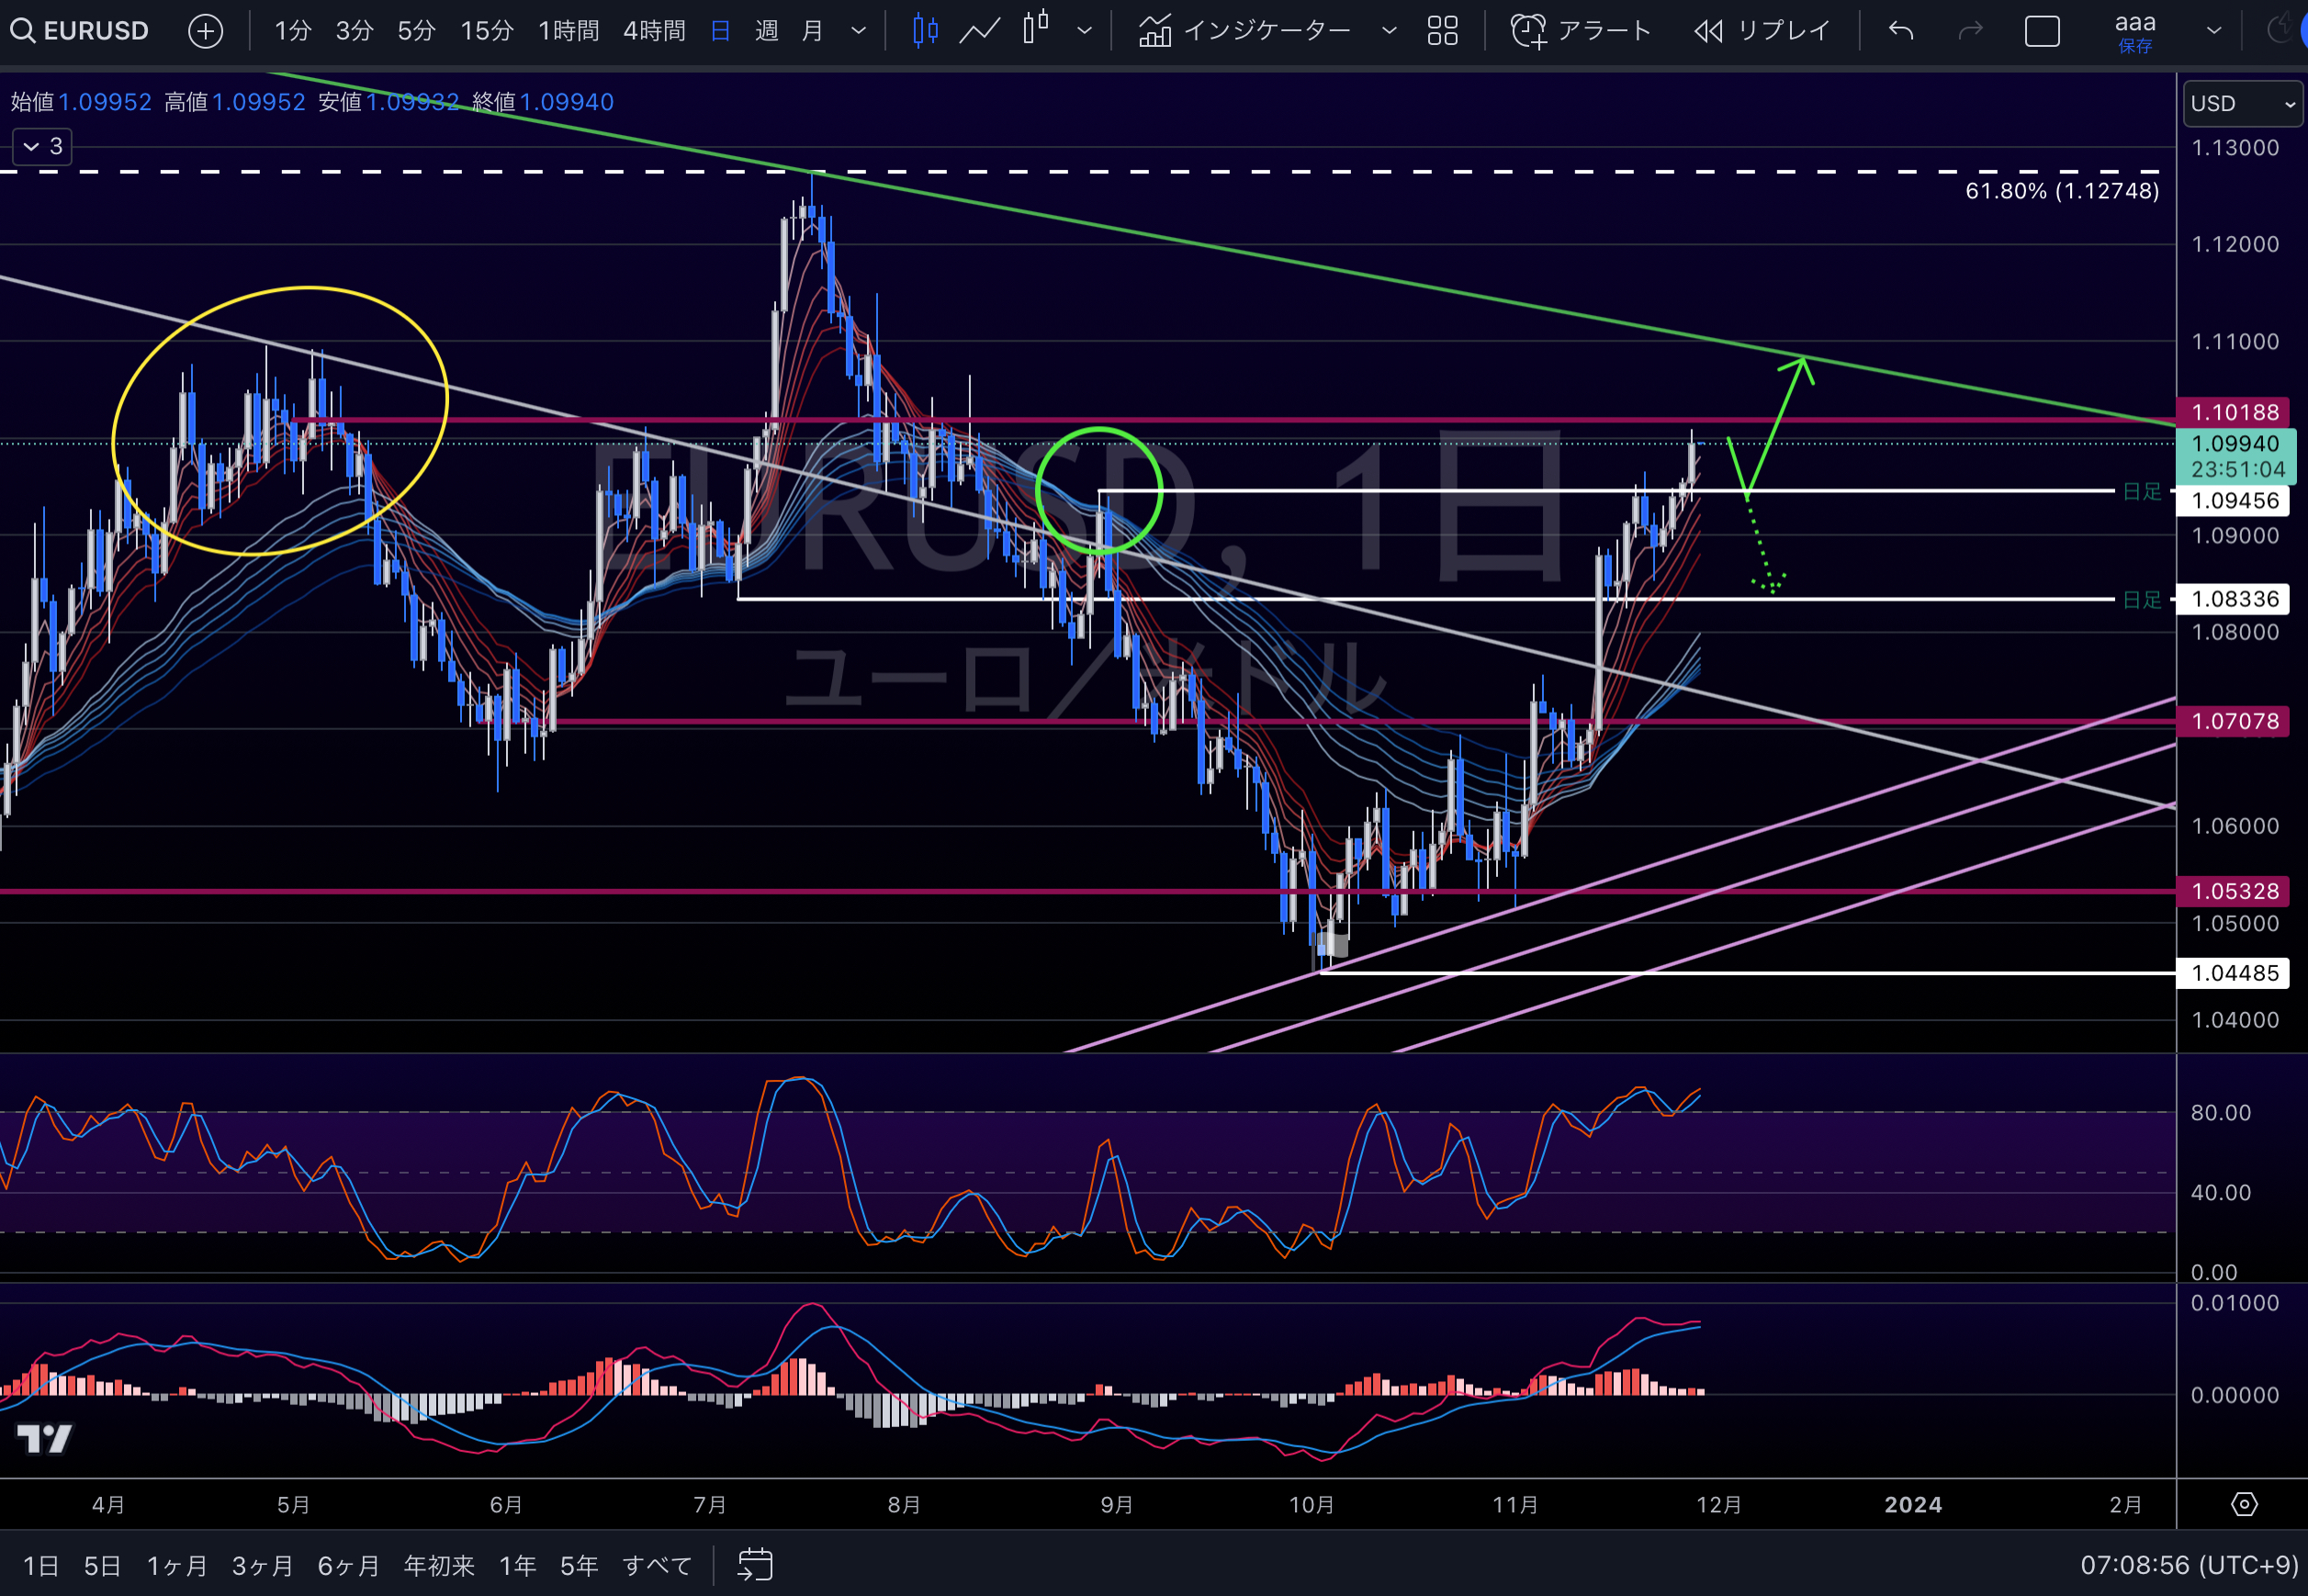Click the fullscreen square layout icon

point(2042,31)
